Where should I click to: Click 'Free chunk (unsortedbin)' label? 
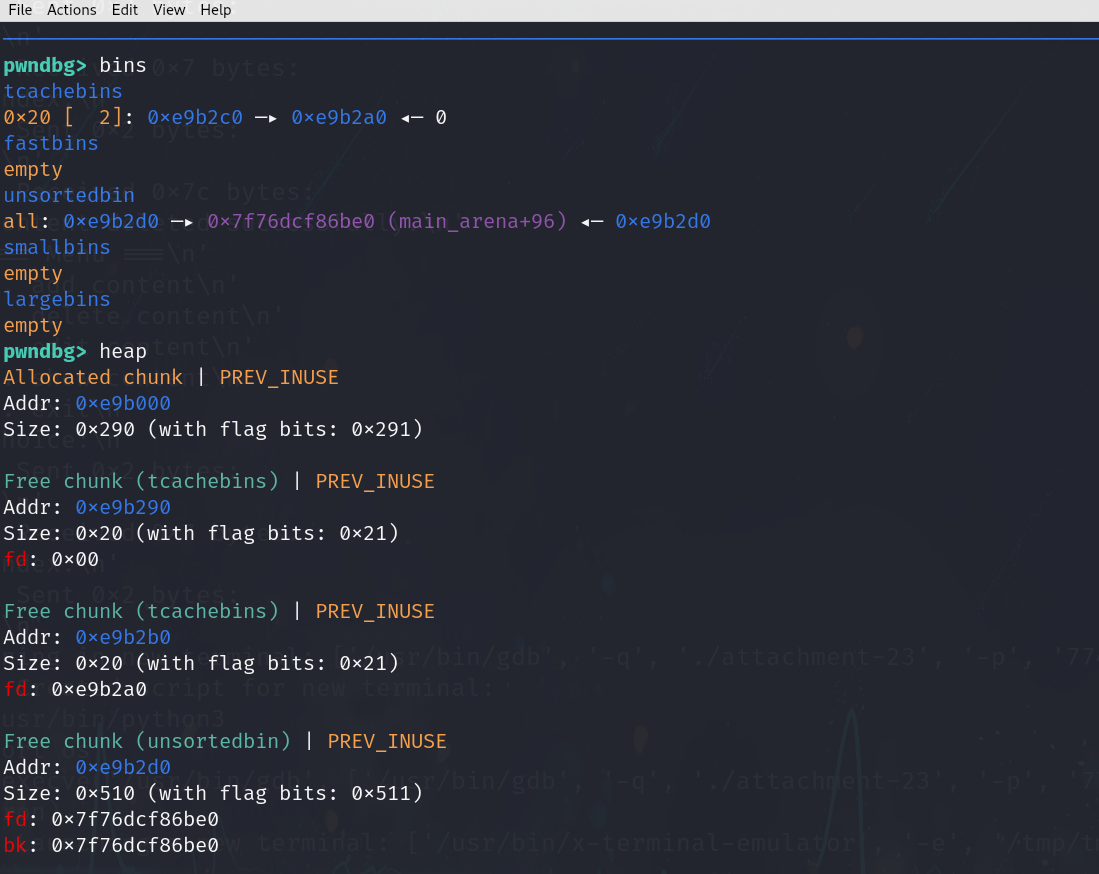[x=147, y=742]
